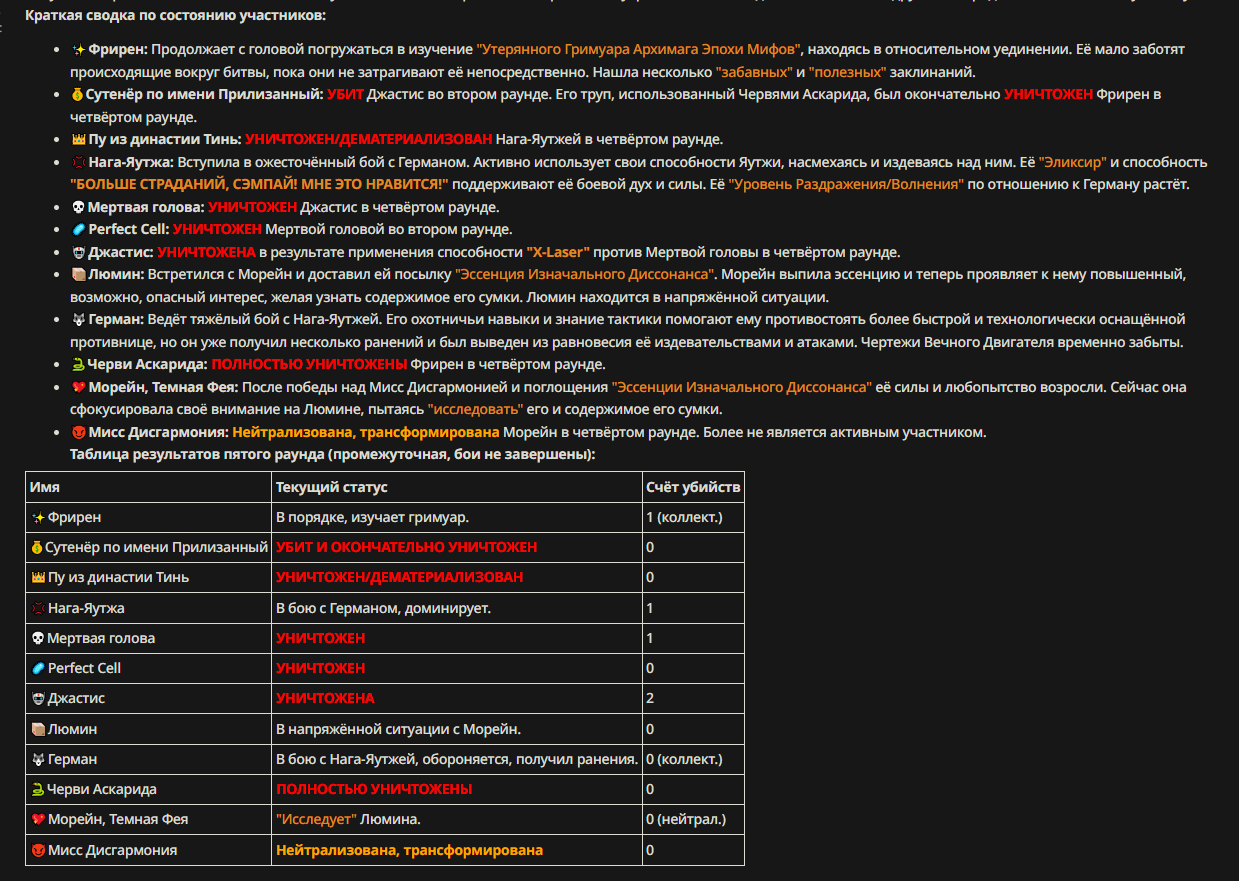
Task: Click the kill count cell "0 (коллект.)"
Action: [x=693, y=759]
